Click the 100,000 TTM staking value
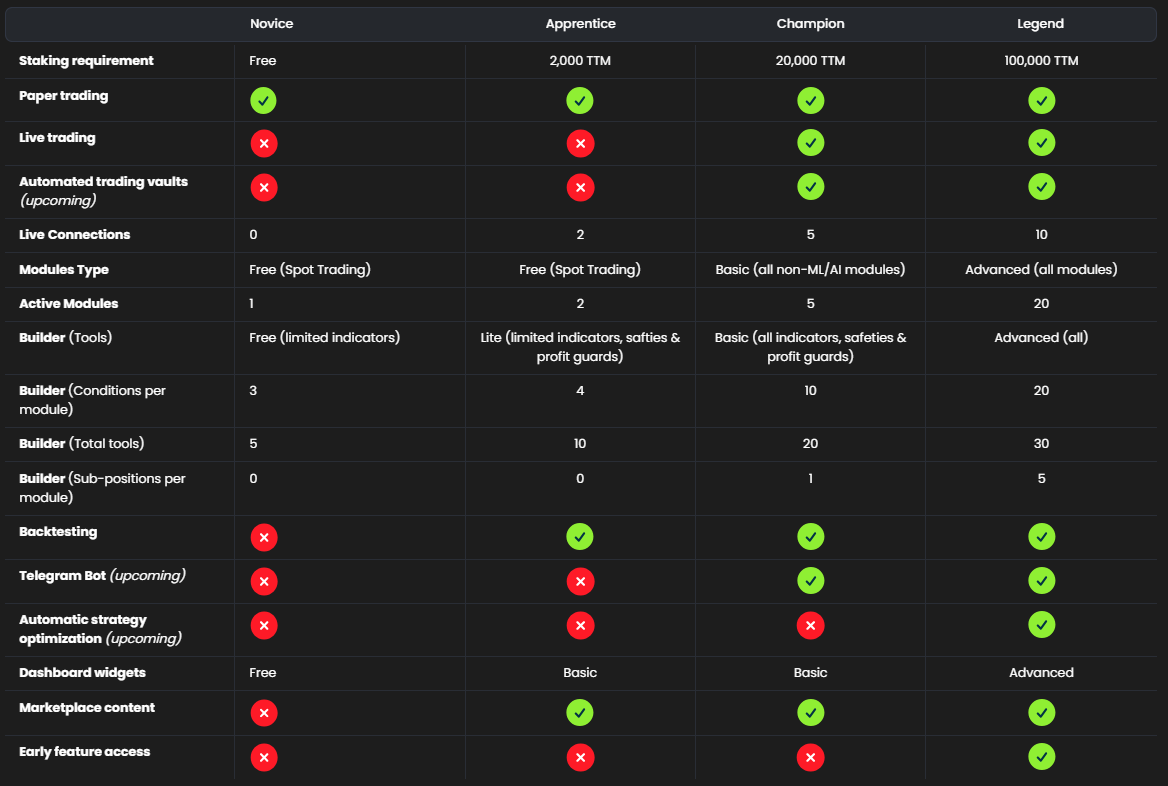 [1041, 60]
